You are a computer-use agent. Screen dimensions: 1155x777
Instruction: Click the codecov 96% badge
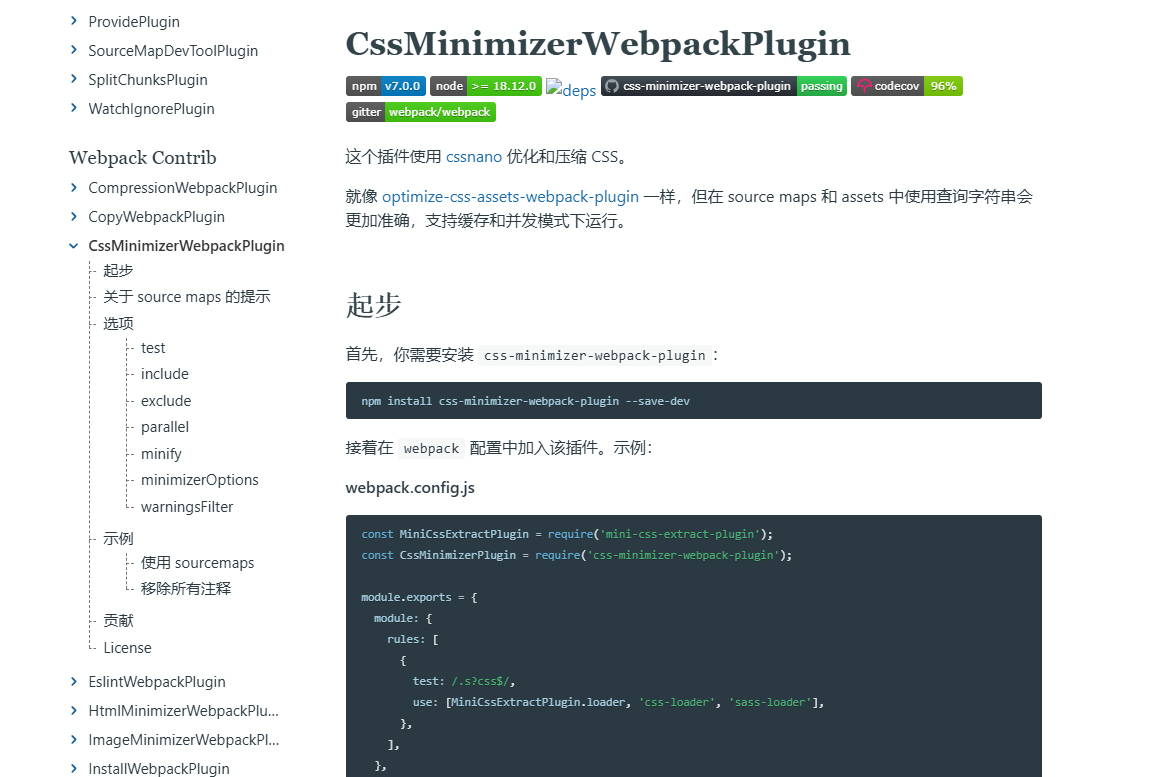[x=907, y=86]
